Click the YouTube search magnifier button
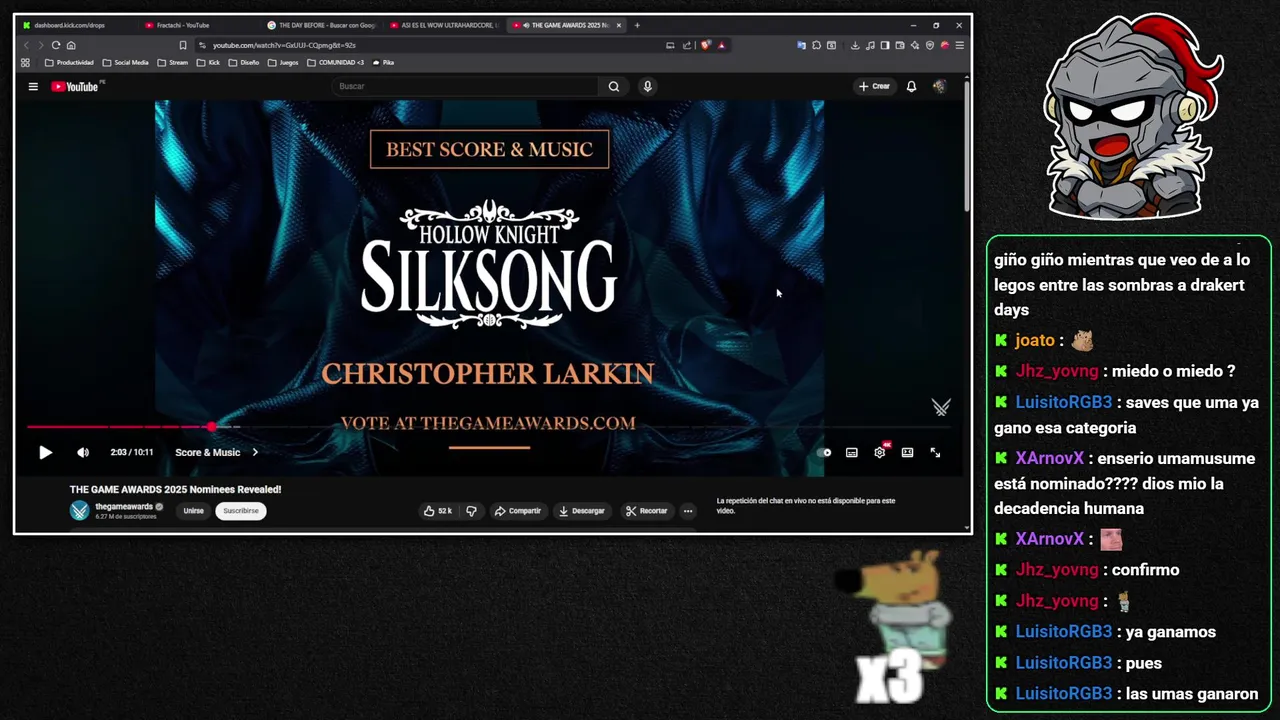Screen dimensions: 1280x720 [x=614, y=87]
